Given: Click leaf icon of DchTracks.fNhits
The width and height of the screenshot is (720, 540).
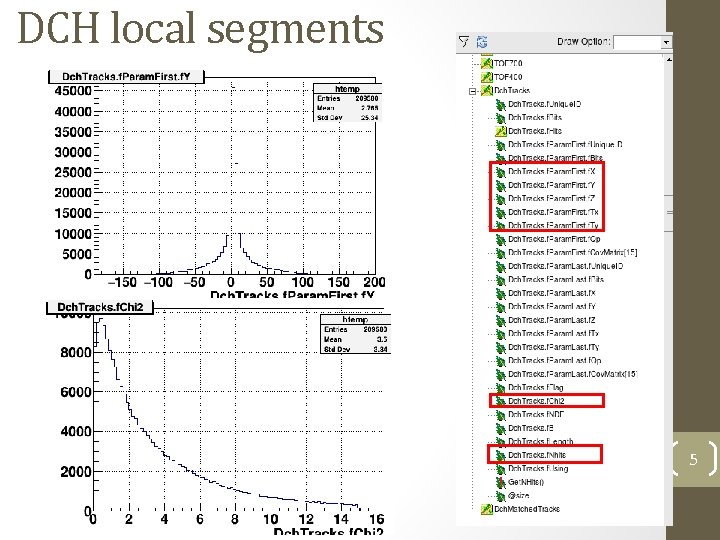Looking at the screenshot, I should [501, 456].
